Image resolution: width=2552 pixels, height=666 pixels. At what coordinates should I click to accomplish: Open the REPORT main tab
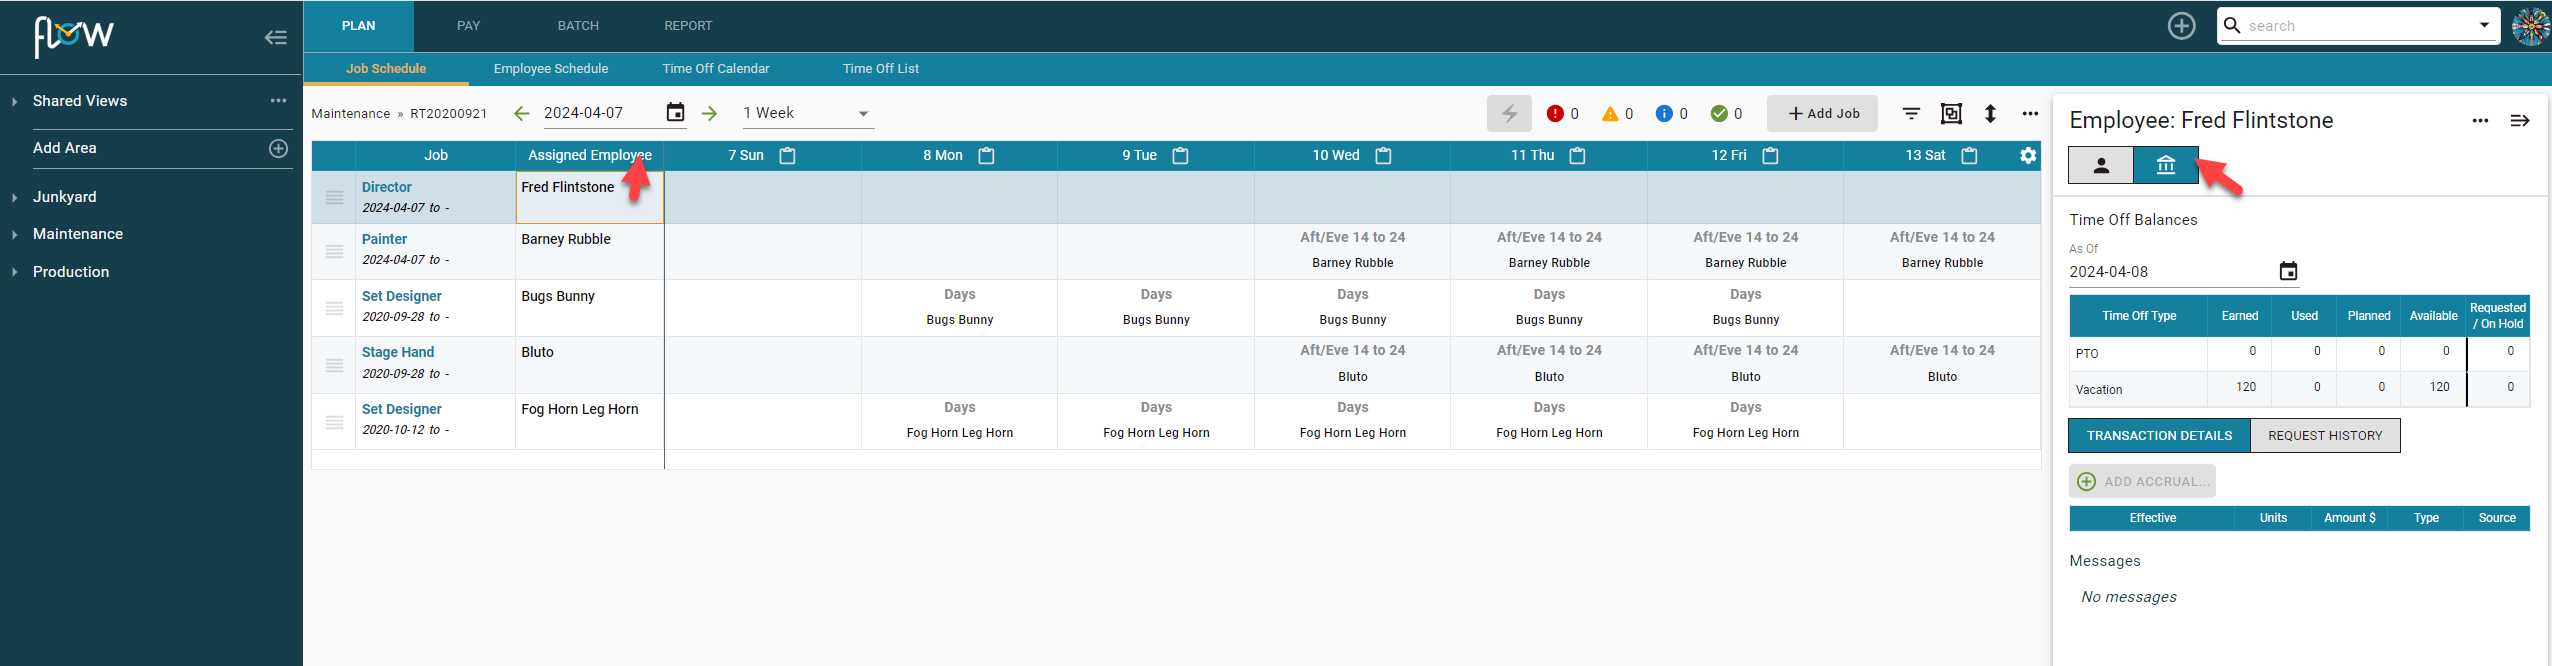coord(688,26)
